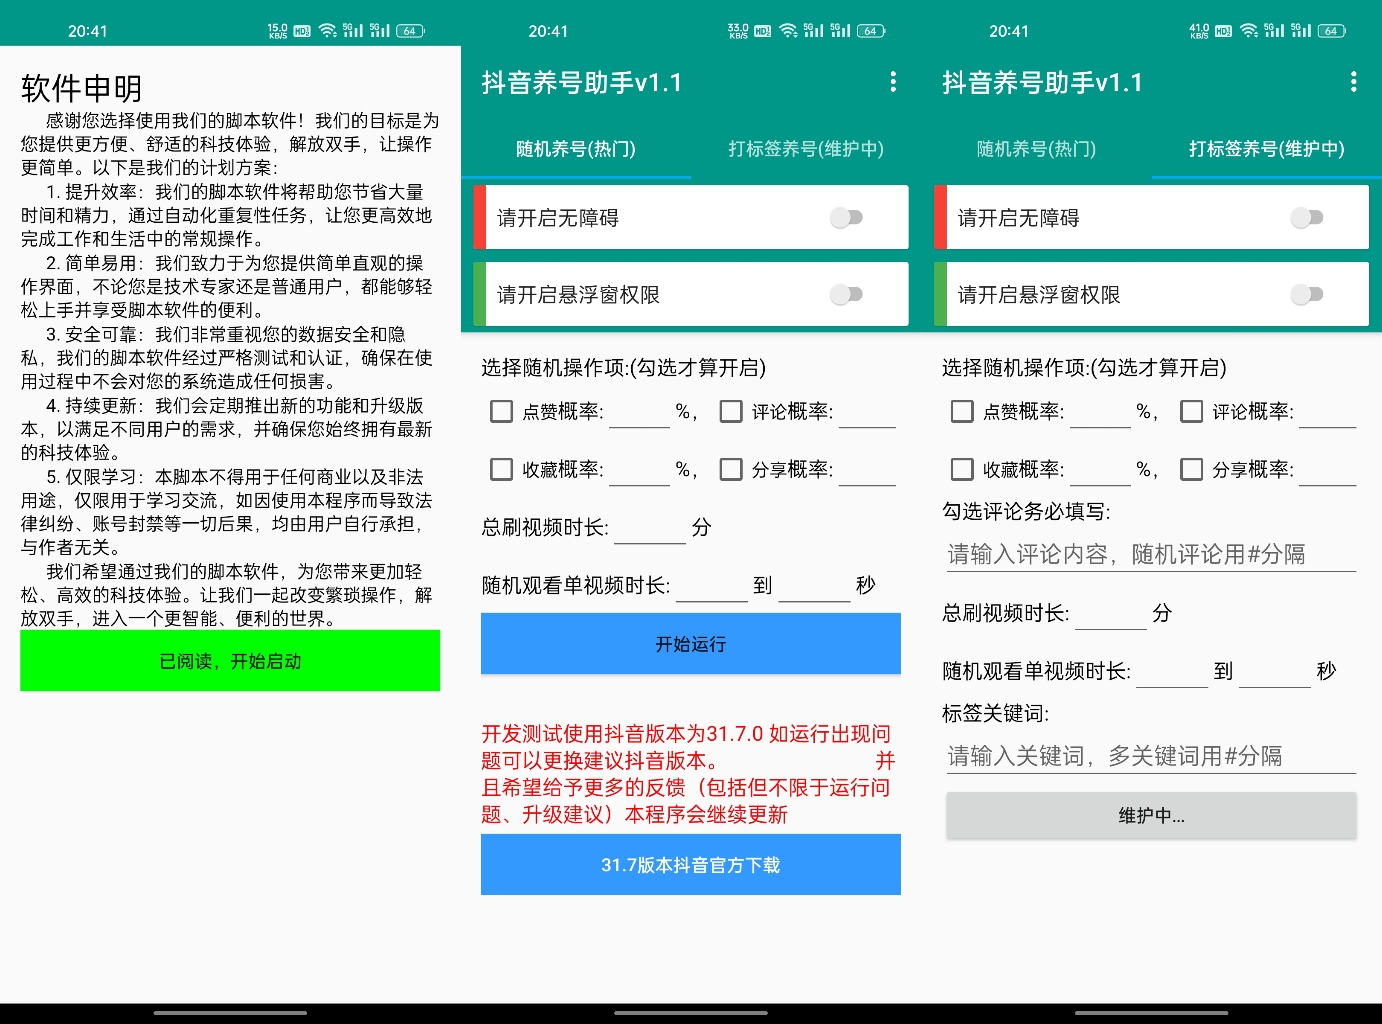Check 分享概率 checkbox in middle screen

[732, 469]
